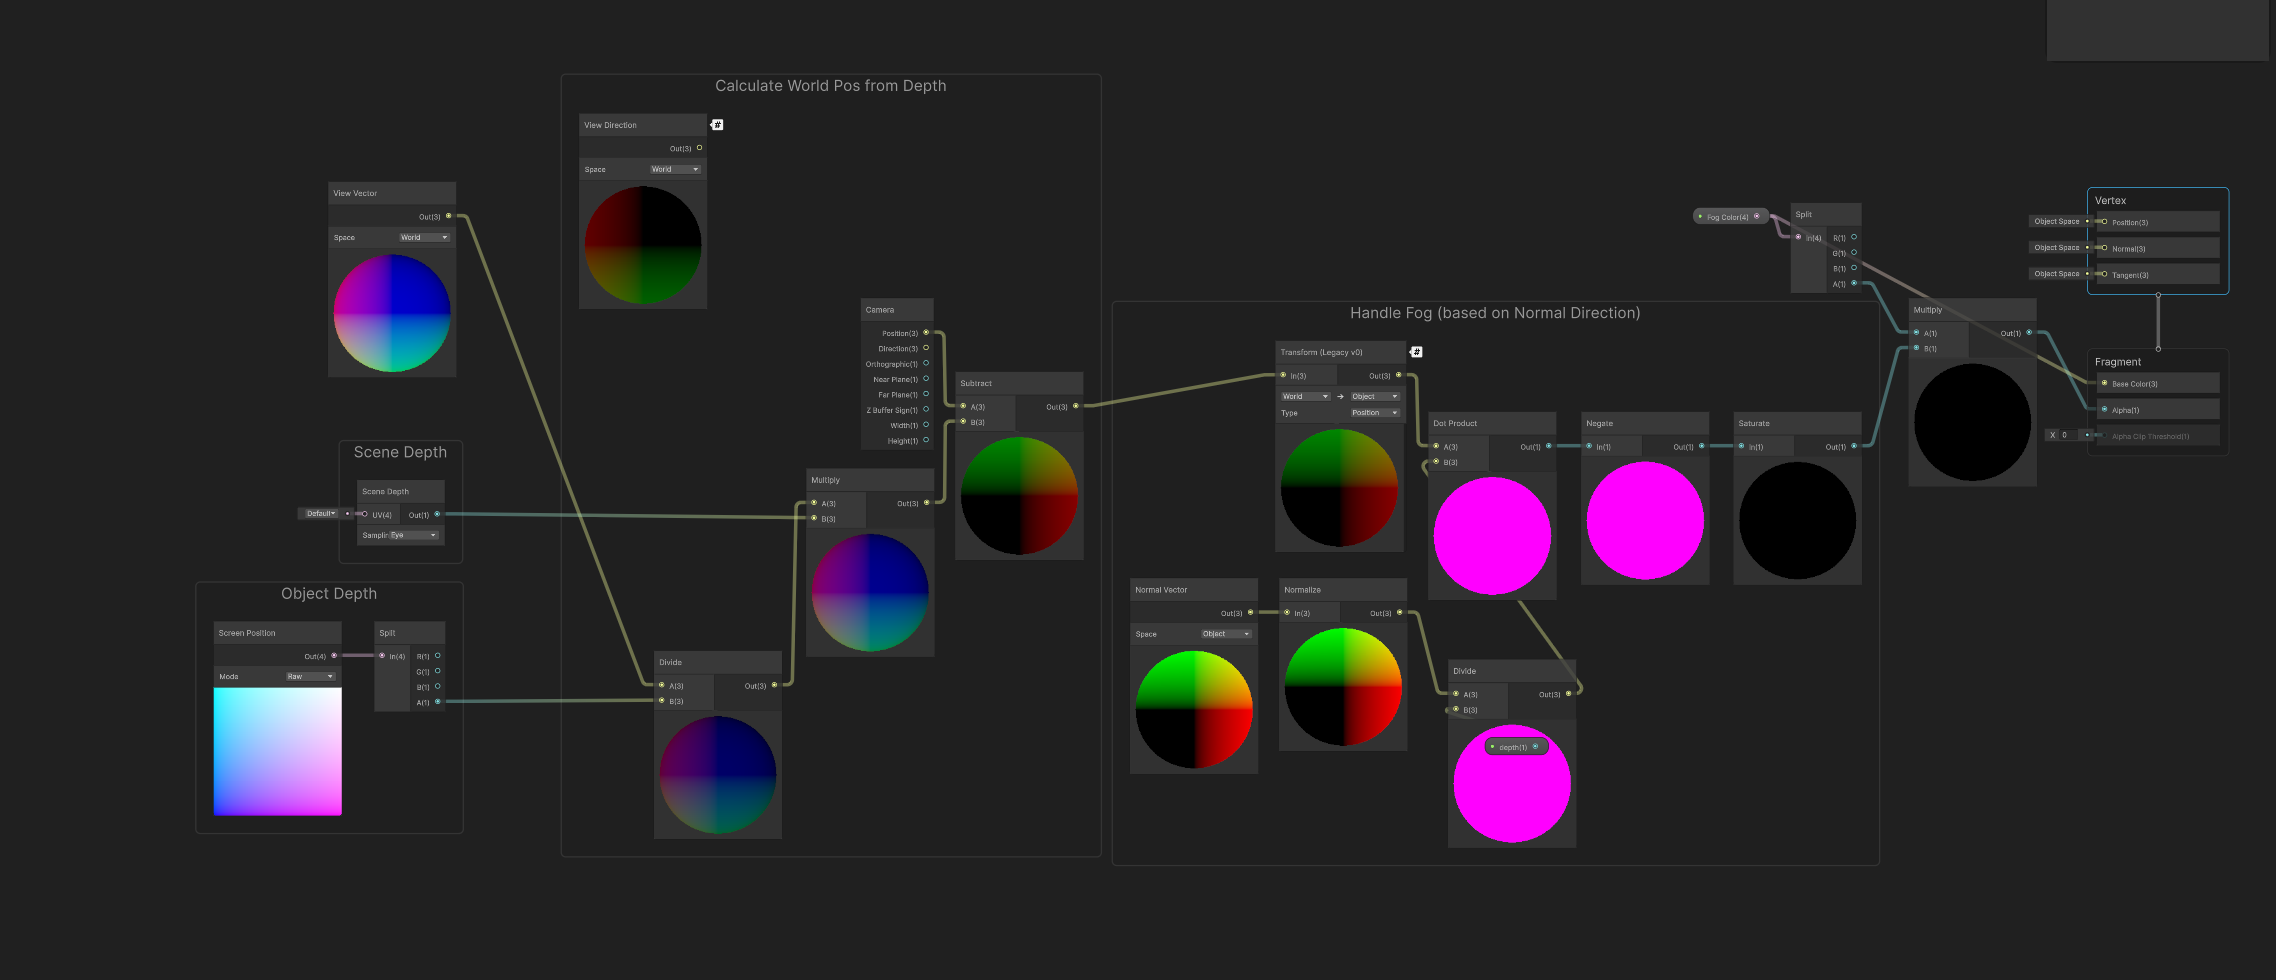
Task: Select the Out(3) port on View Vector node
Action: point(449,216)
